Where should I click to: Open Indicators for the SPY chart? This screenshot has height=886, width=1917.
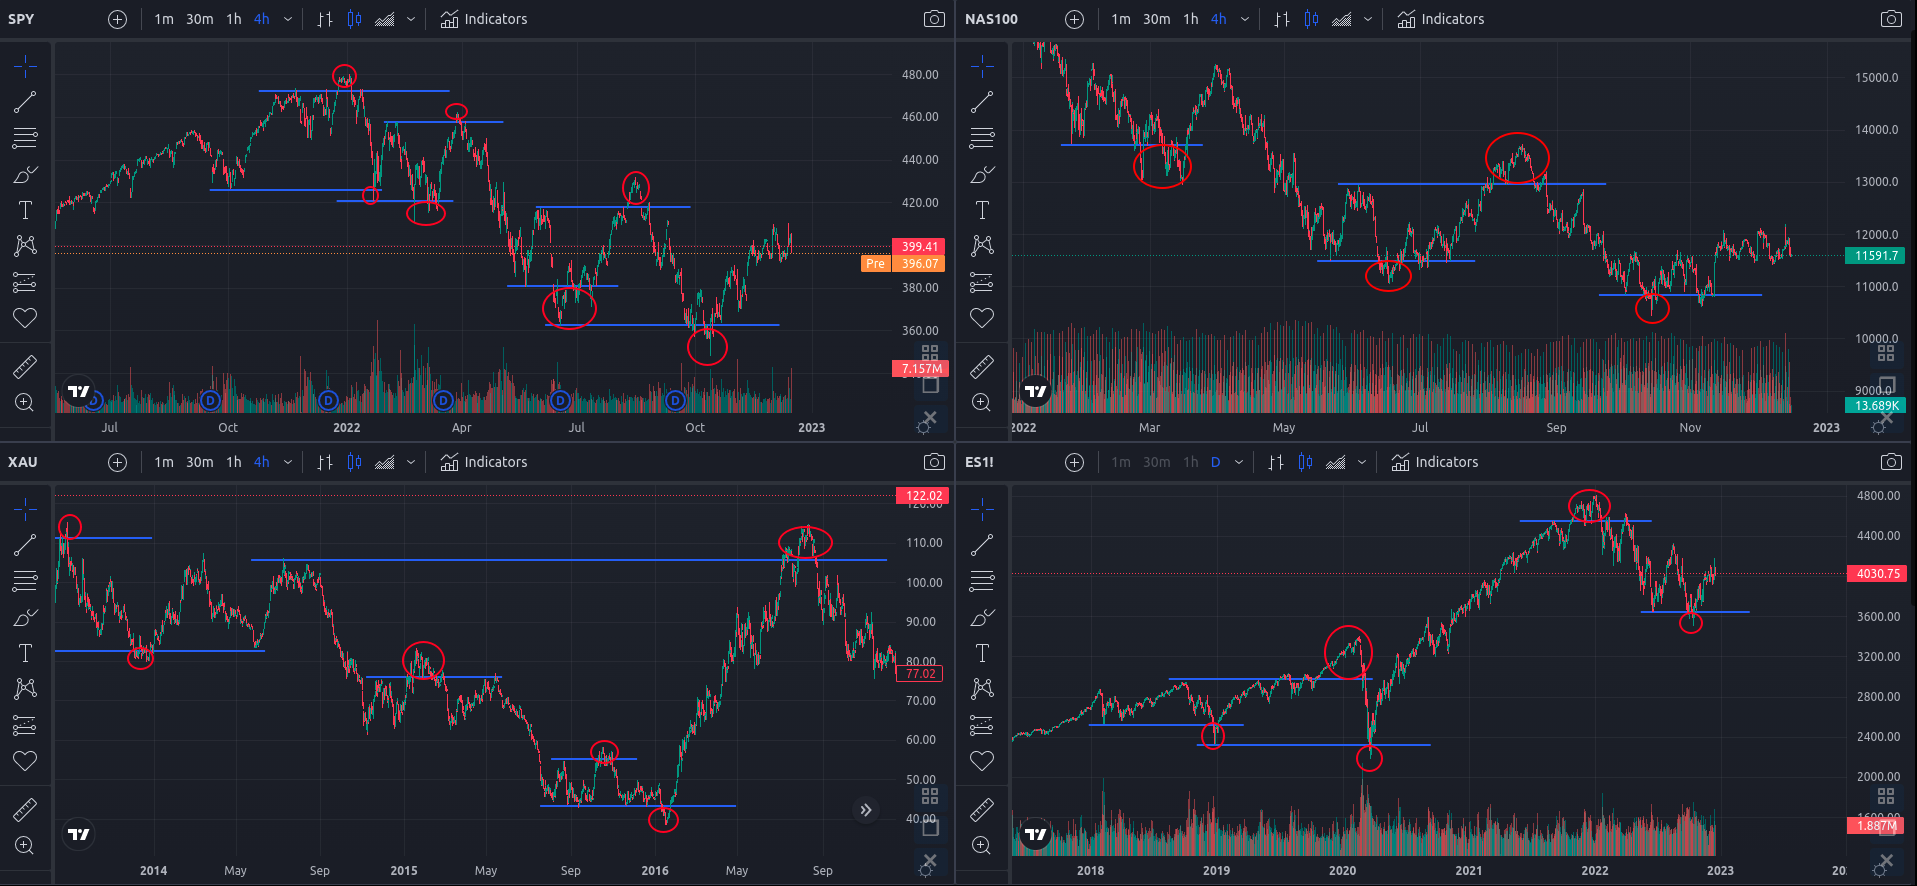click(484, 19)
